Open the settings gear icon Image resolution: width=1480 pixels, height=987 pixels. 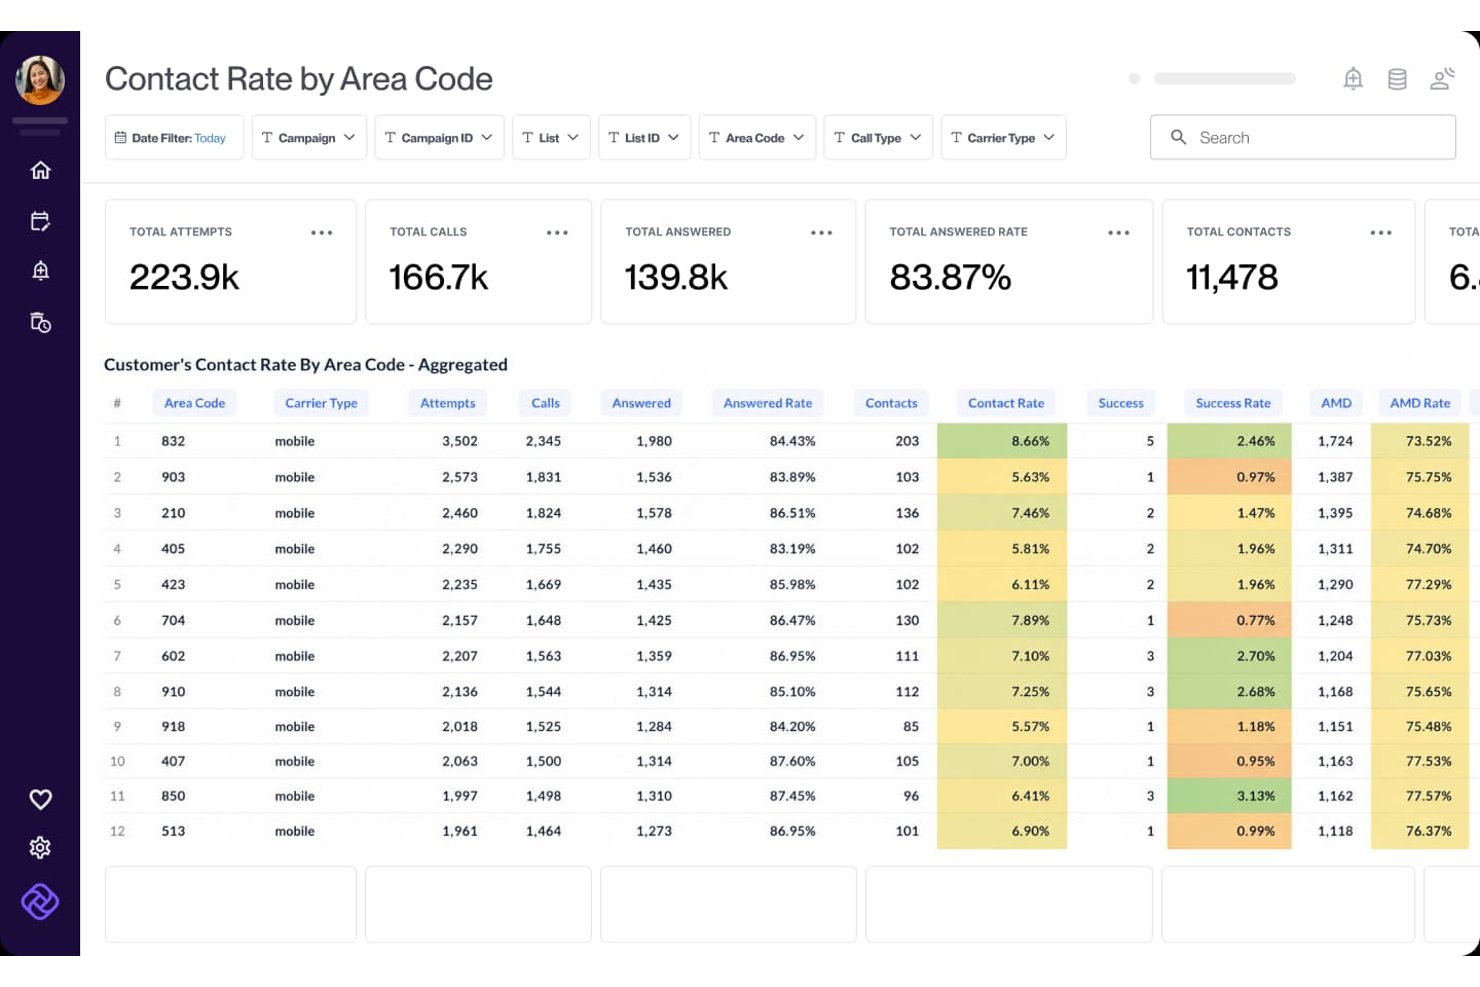pos(40,848)
